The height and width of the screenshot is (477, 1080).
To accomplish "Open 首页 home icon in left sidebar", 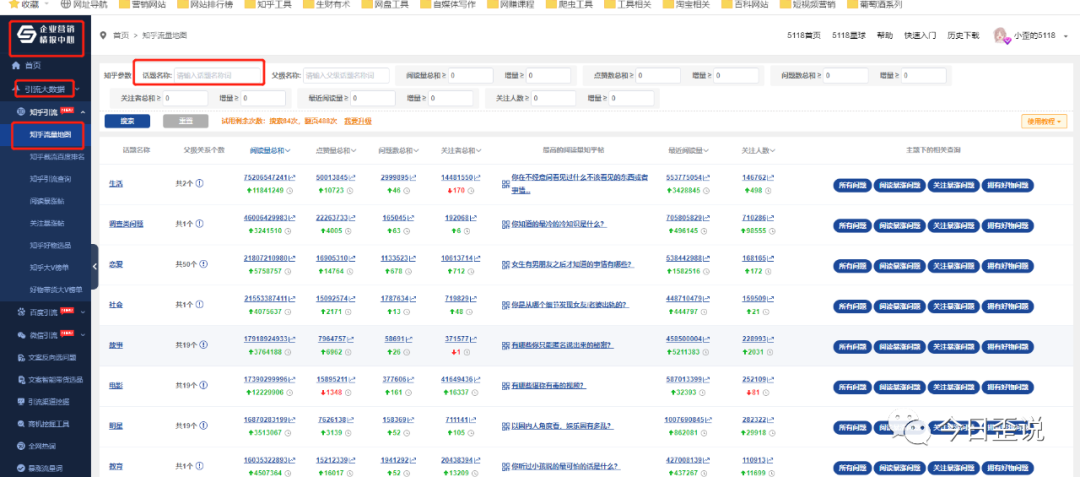I will tap(16, 65).
